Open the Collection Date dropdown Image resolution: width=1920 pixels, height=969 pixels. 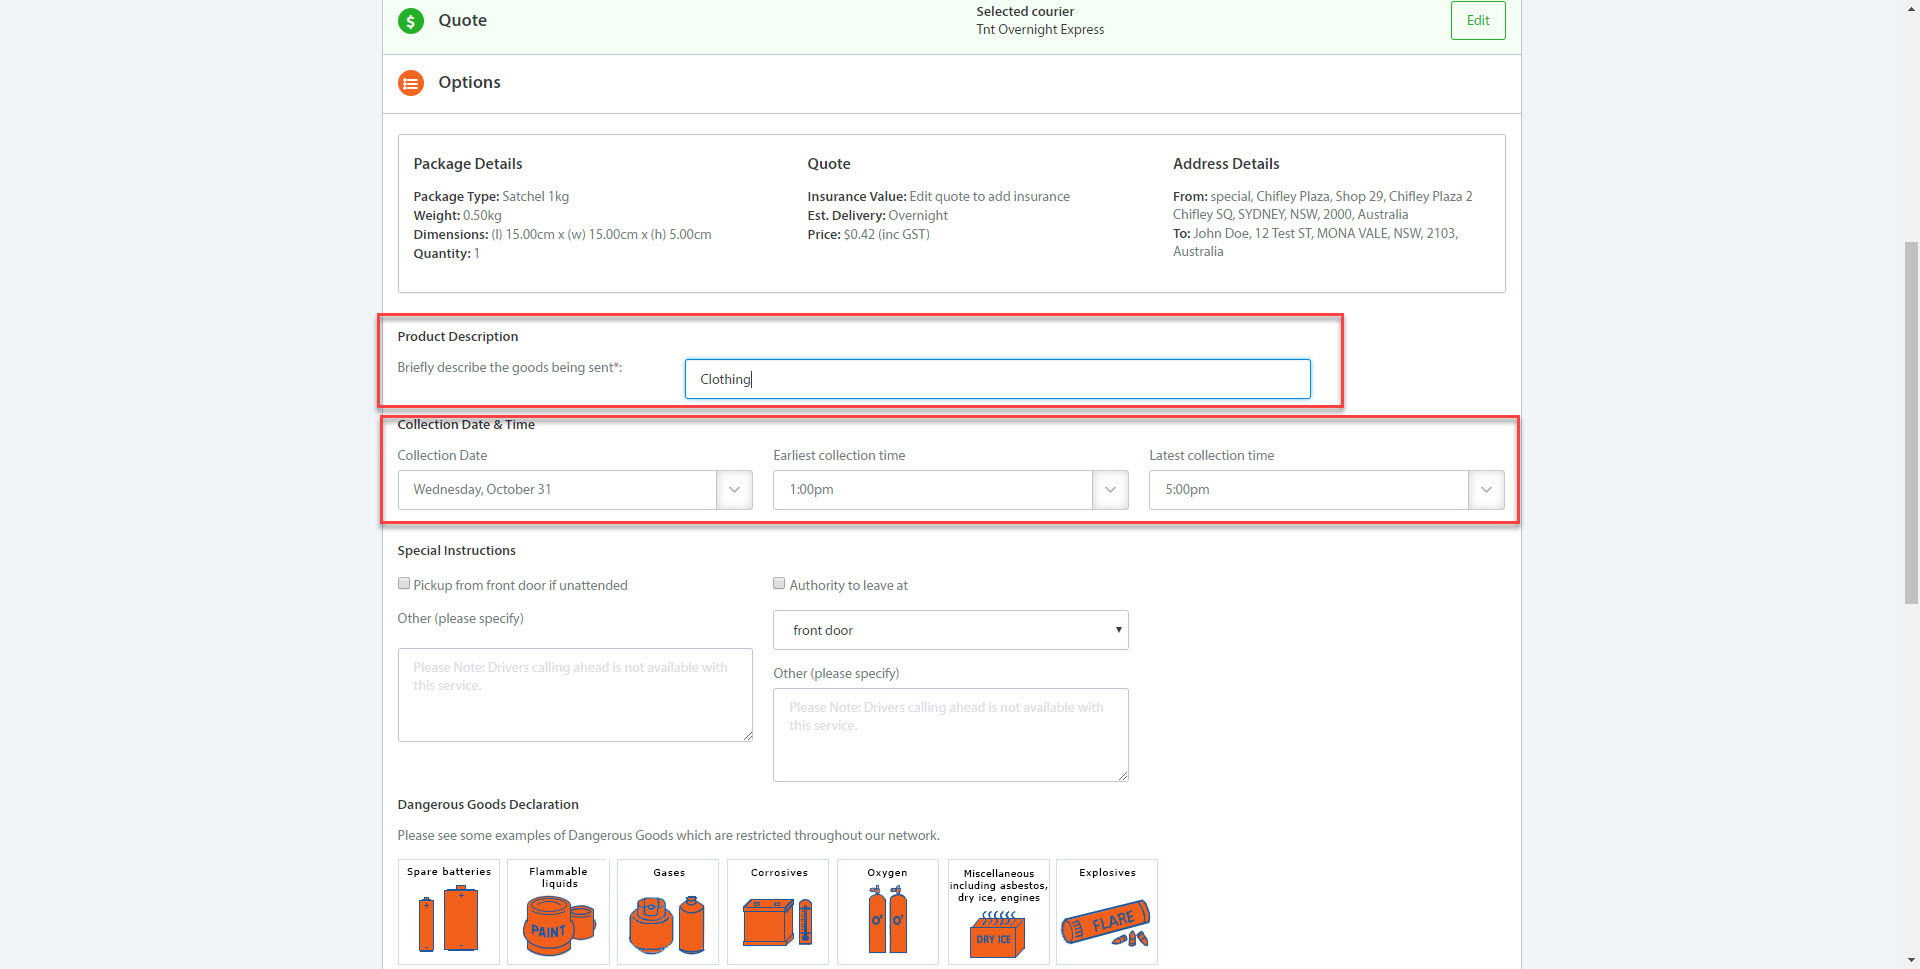coord(575,490)
